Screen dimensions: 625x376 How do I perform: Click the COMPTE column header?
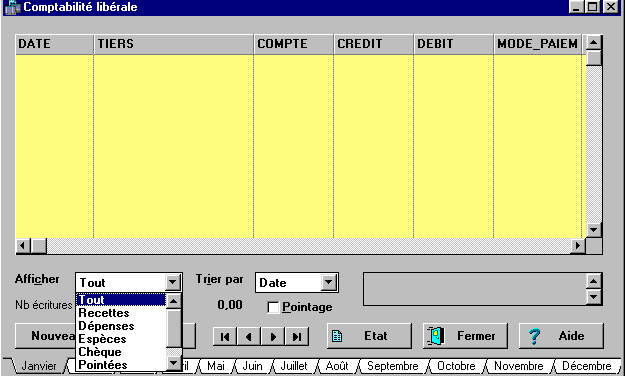(x=293, y=44)
